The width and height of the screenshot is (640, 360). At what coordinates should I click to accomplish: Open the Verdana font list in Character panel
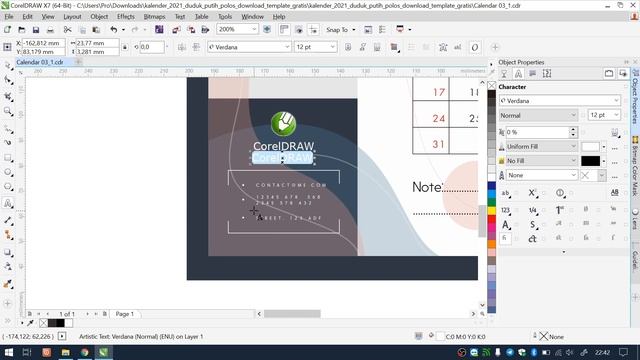(x=616, y=100)
